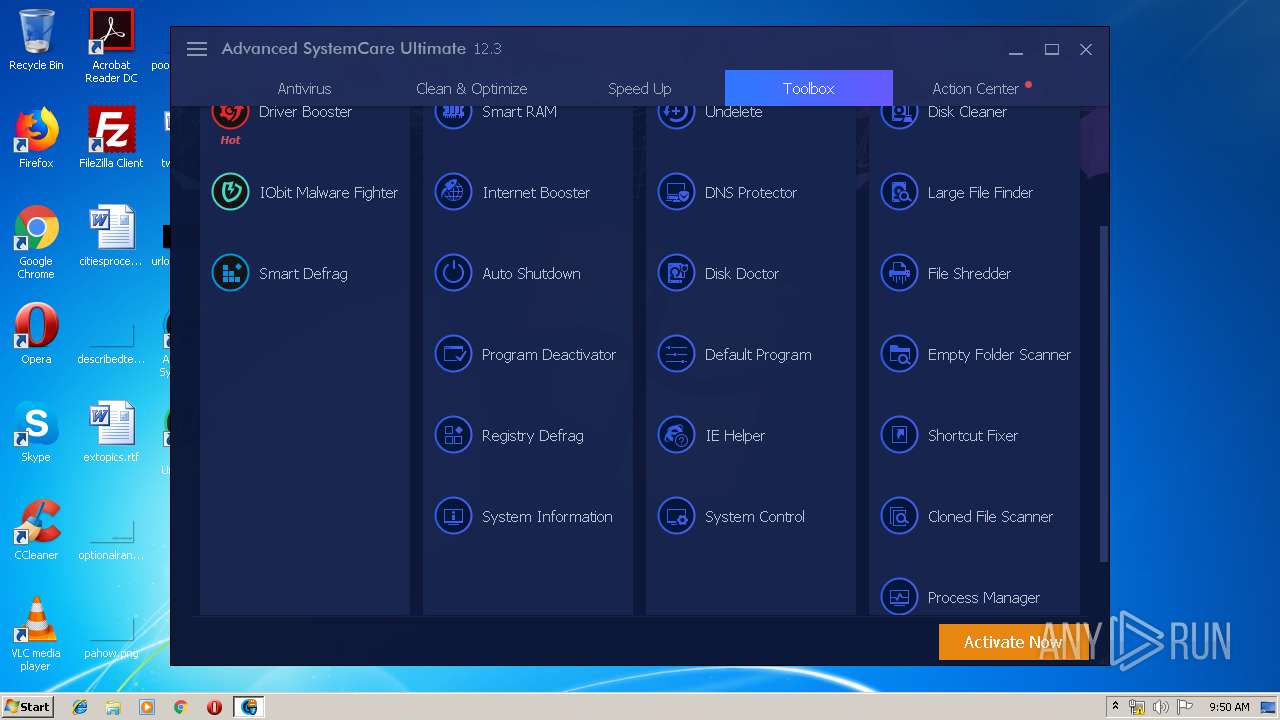The width and height of the screenshot is (1280, 720).
Task: Open Program Deactivator icon
Action: (x=453, y=354)
